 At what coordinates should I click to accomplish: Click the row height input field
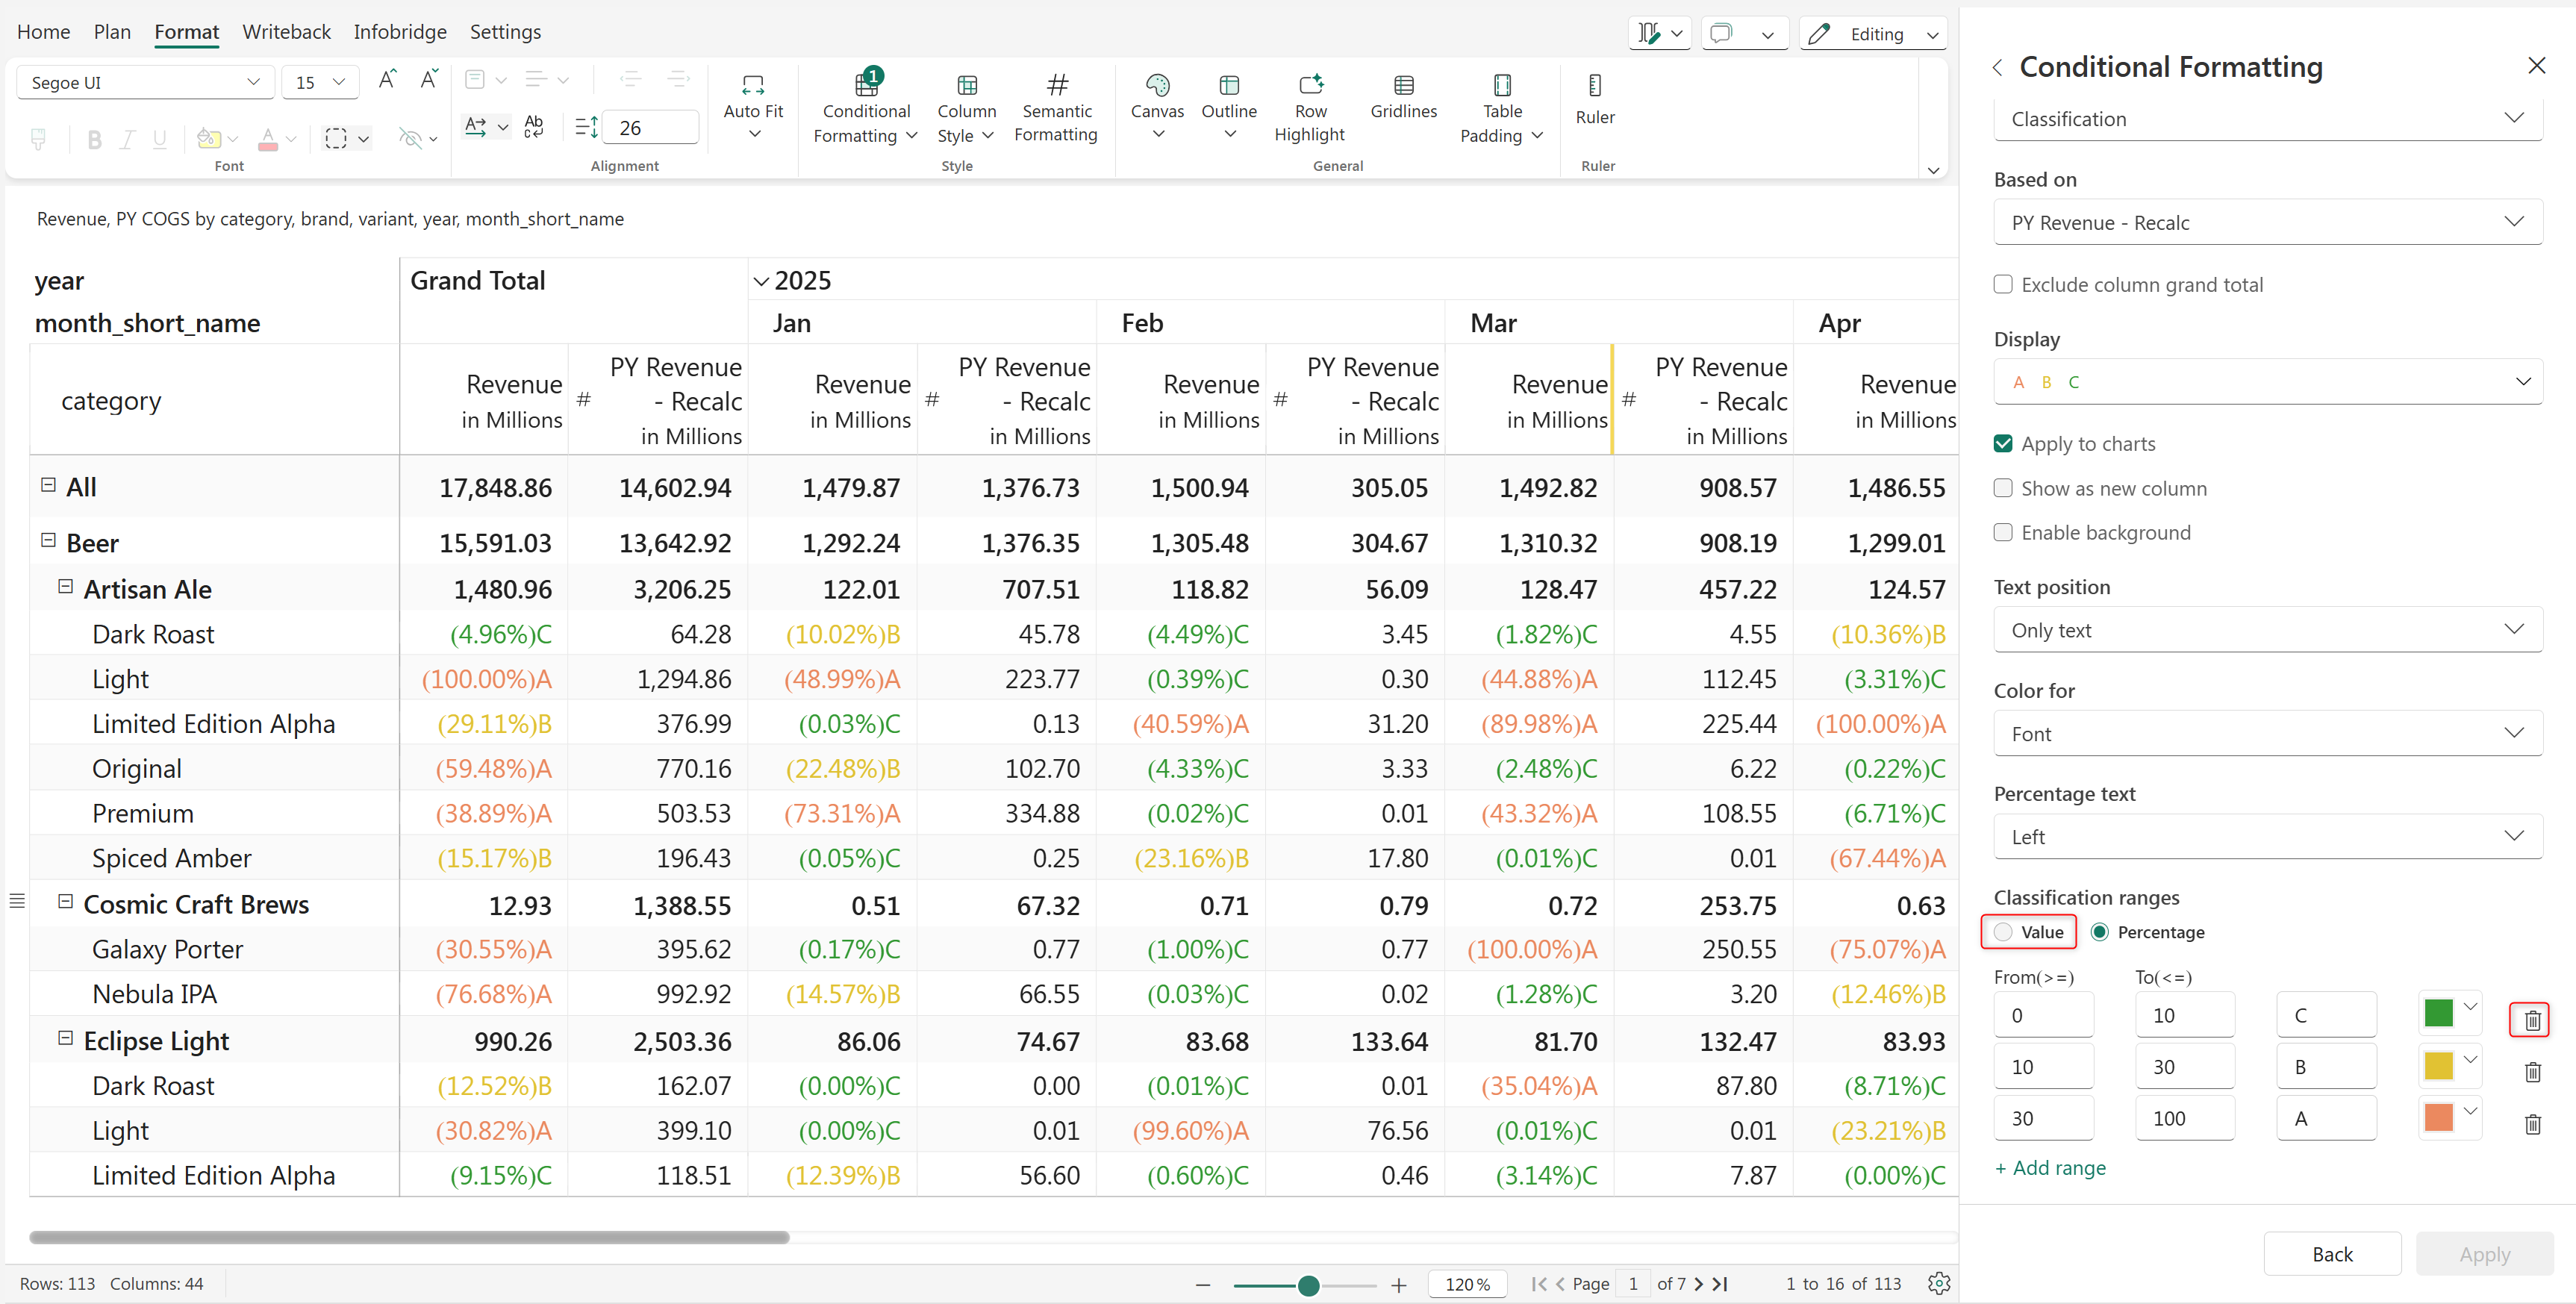[x=650, y=127]
